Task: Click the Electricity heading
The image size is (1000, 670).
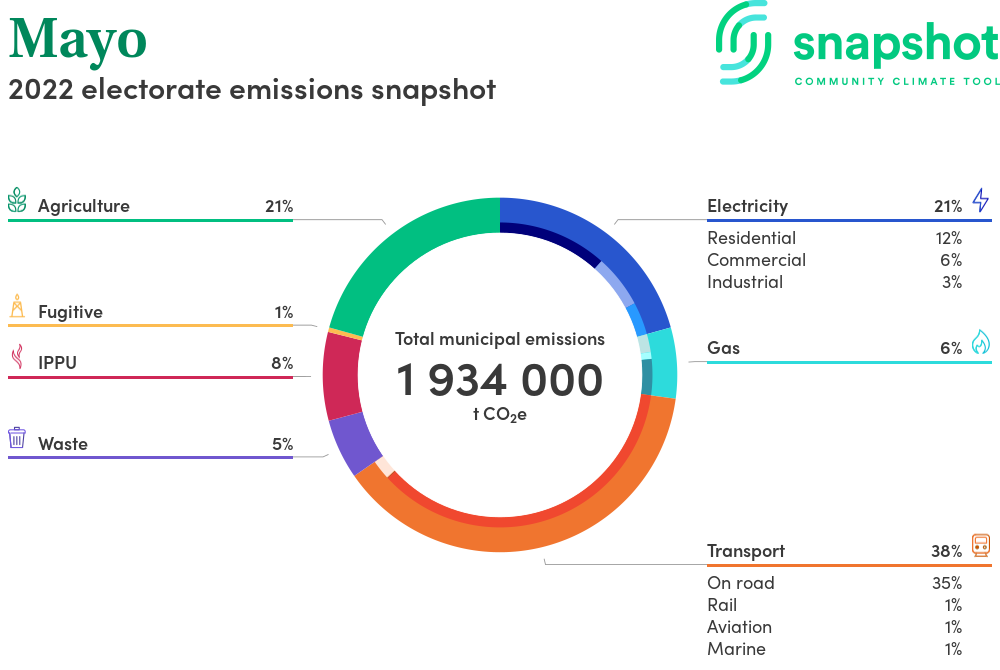Action: coord(747,206)
